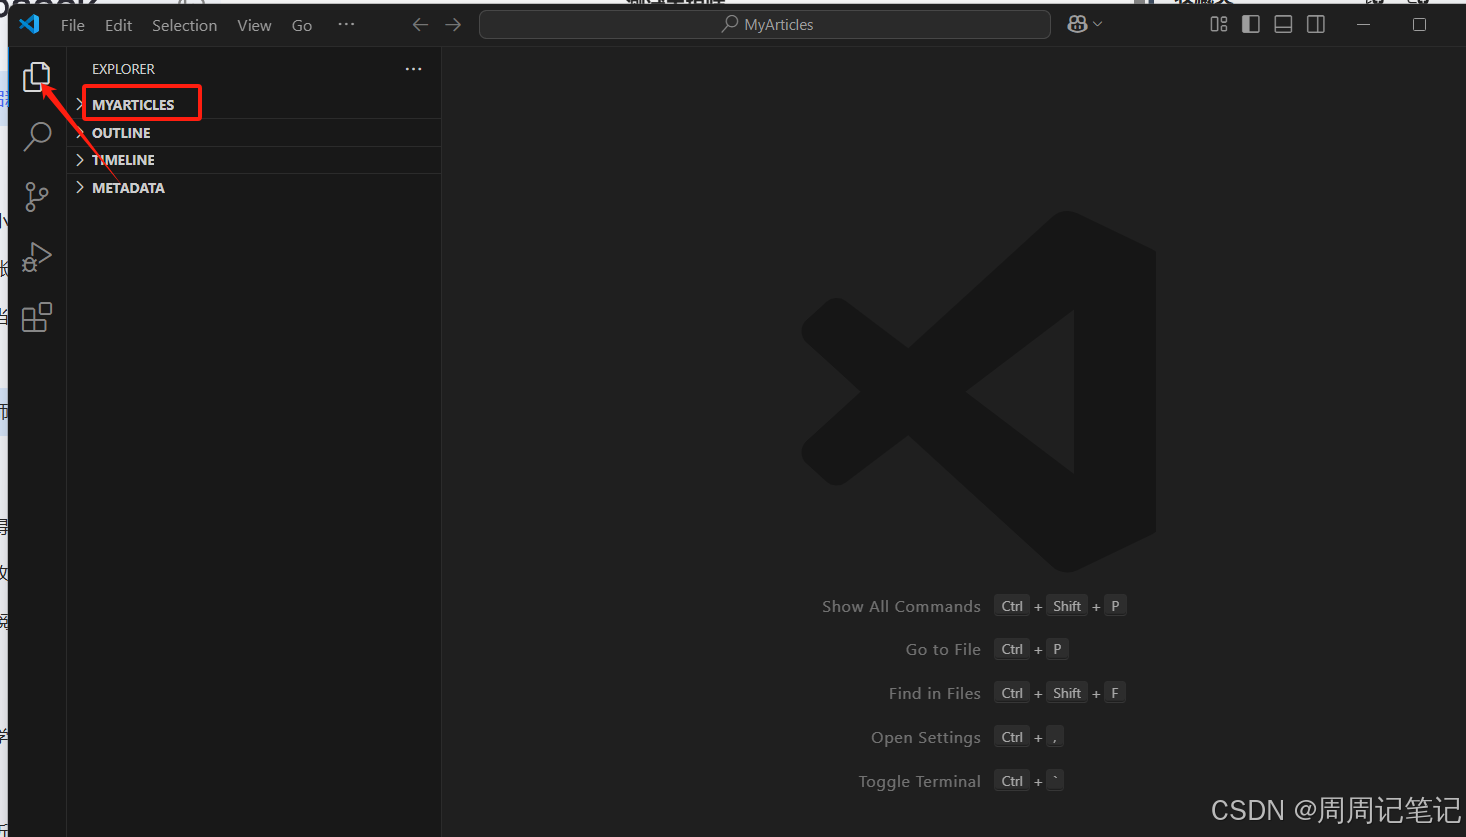Click the Go to File shortcut hint
1466x837 pixels.
pos(987,649)
